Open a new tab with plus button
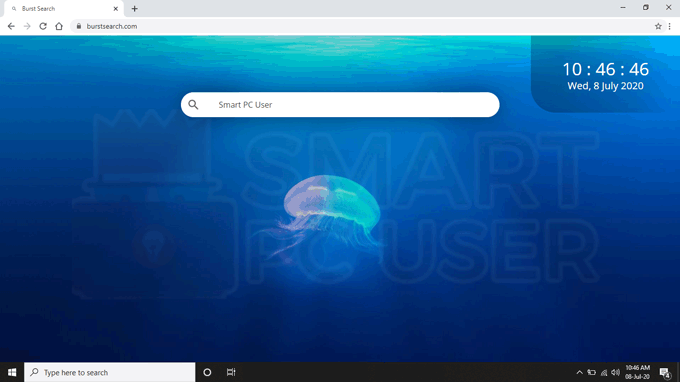Screen dimensions: 680x382 tap(134, 9)
